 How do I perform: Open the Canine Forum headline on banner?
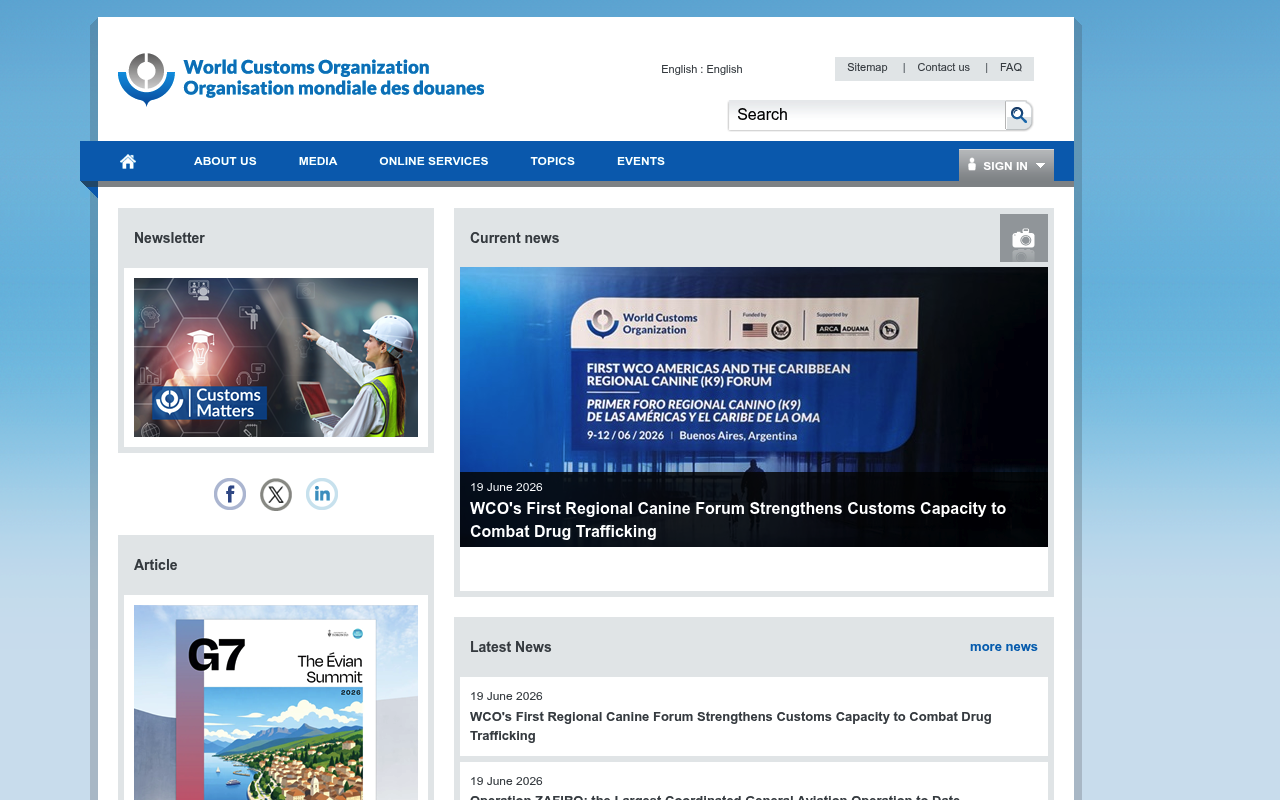[738, 520]
